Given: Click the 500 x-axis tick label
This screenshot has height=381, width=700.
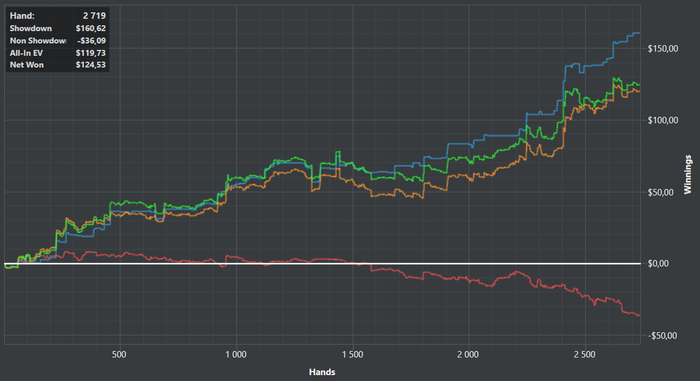Looking at the screenshot, I should tap(119, 355).
